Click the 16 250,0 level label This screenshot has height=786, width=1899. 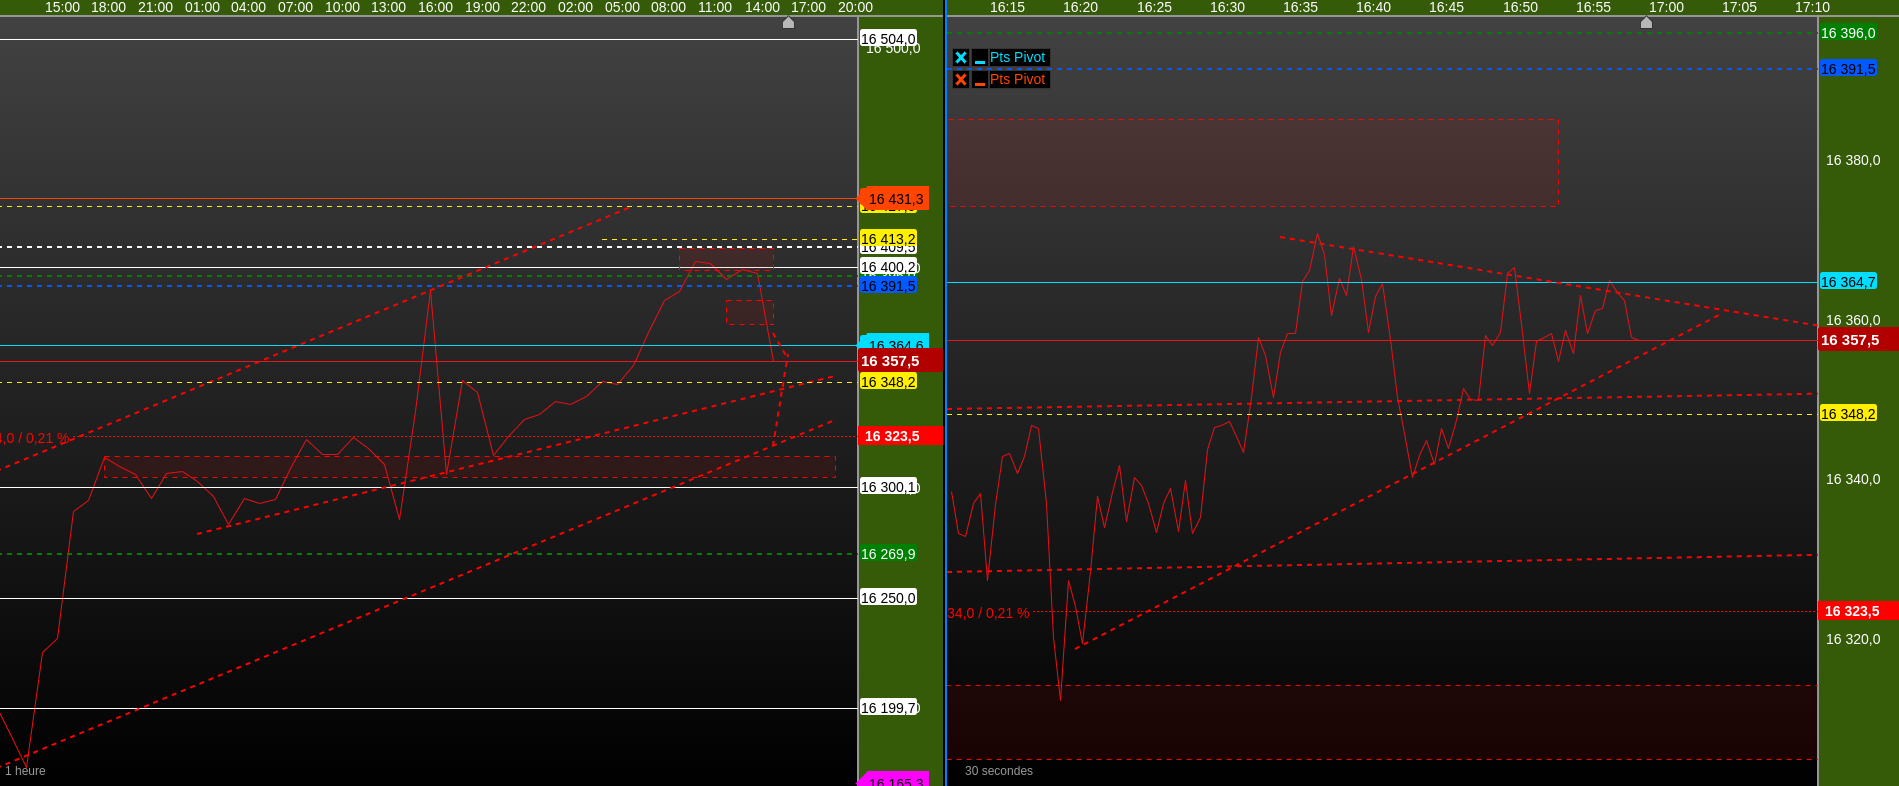(x=888, y=598)
